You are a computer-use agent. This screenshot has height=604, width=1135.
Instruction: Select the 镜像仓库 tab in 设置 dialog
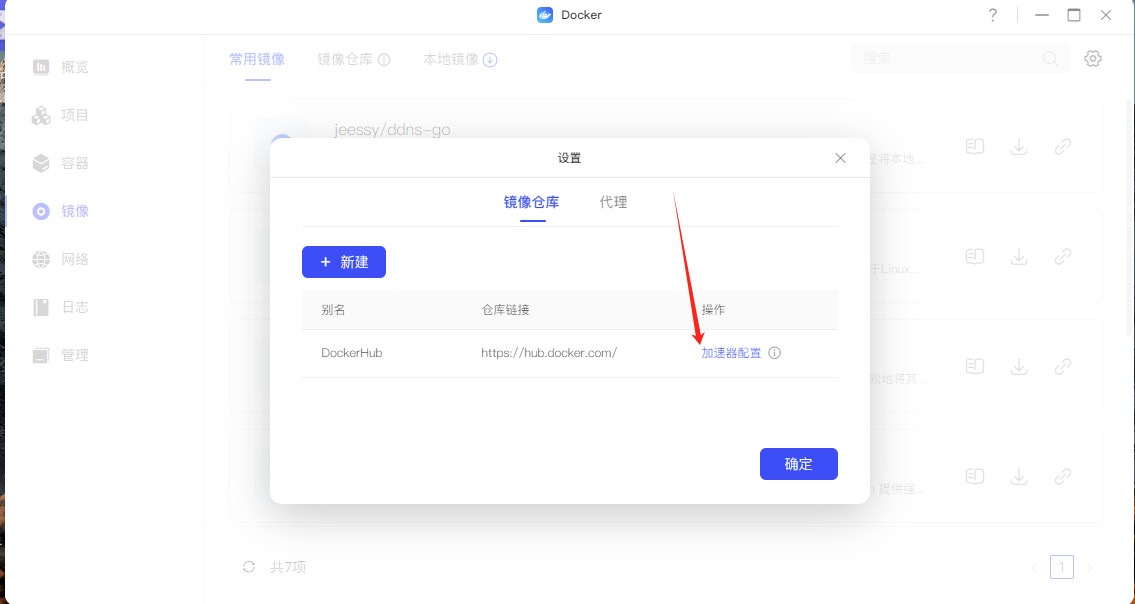pyautogui.click(x=531, y=202)
